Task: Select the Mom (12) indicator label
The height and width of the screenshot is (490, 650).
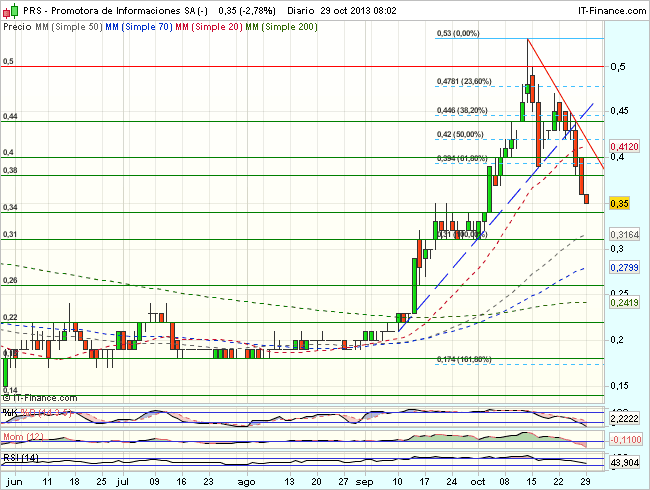Action: click(23, 437)
